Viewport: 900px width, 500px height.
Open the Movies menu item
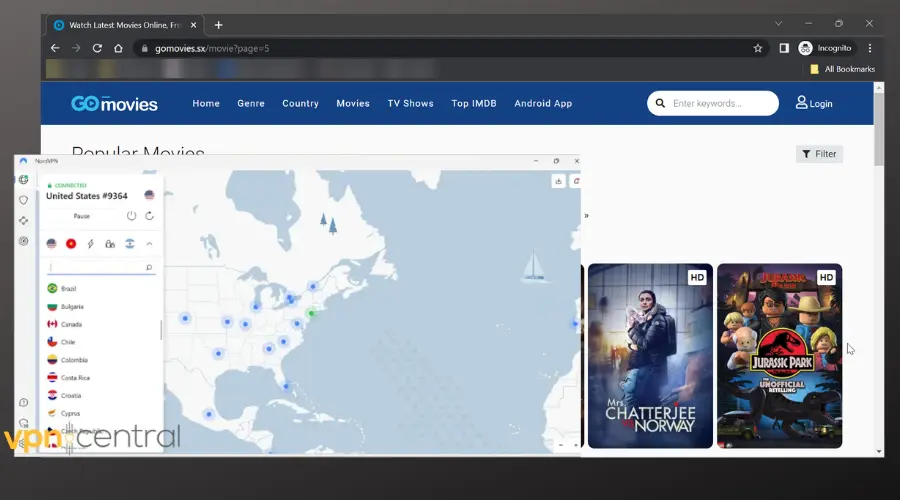tap(353, 103)
